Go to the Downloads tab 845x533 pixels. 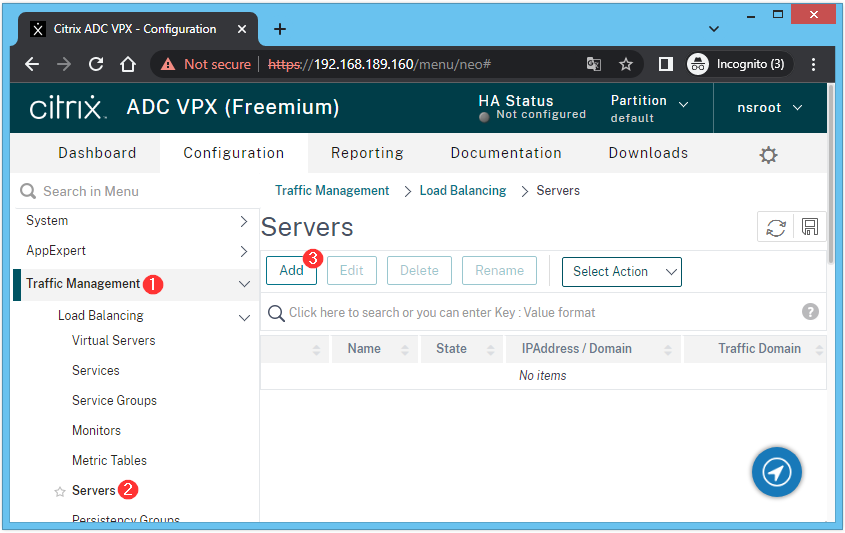[x=648, y=153]
